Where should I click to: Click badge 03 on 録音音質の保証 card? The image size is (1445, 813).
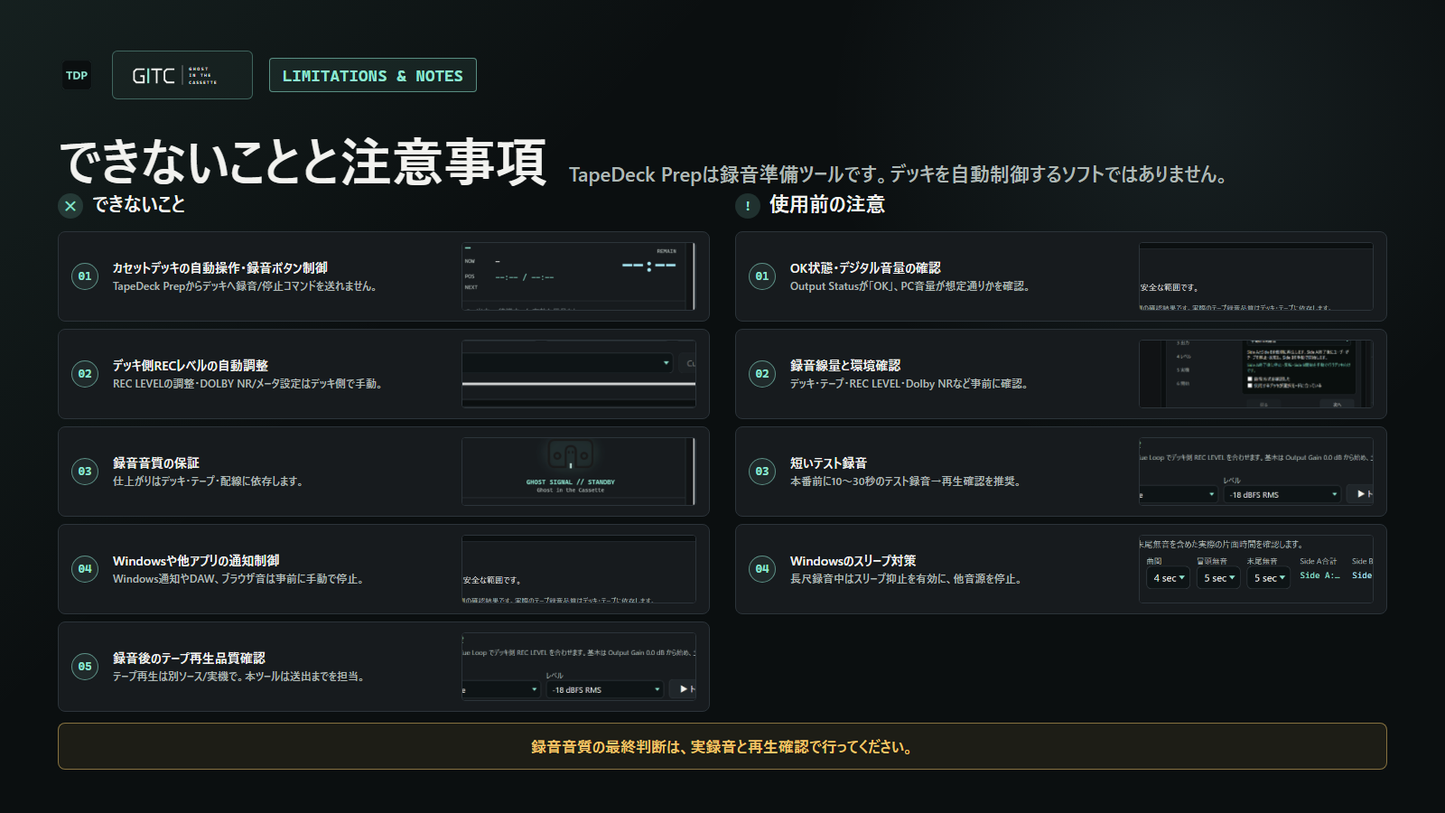pyautogui.click(x=85, y=471)
